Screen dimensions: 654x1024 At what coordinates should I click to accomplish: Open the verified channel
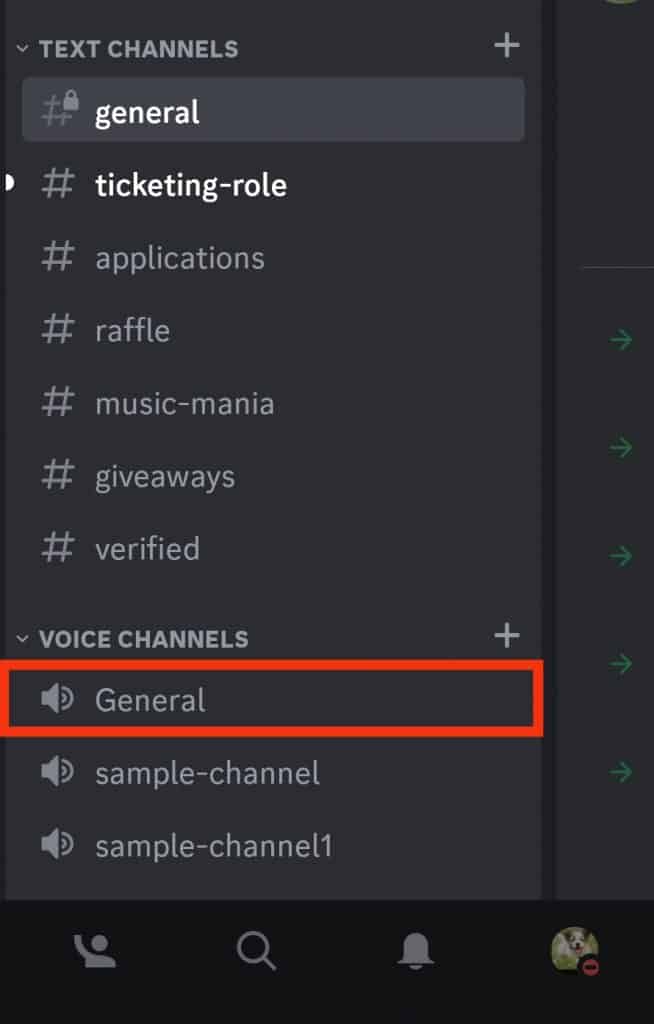click(x=148, y=548)
